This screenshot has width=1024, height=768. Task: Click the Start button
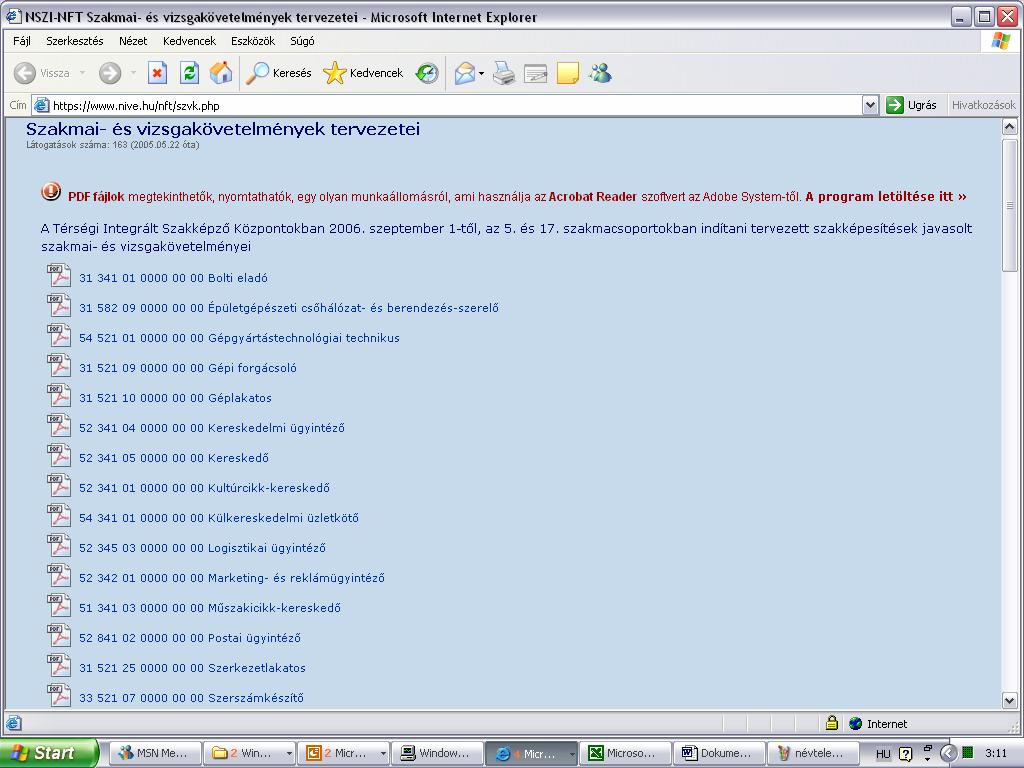(x=48, y=753)
